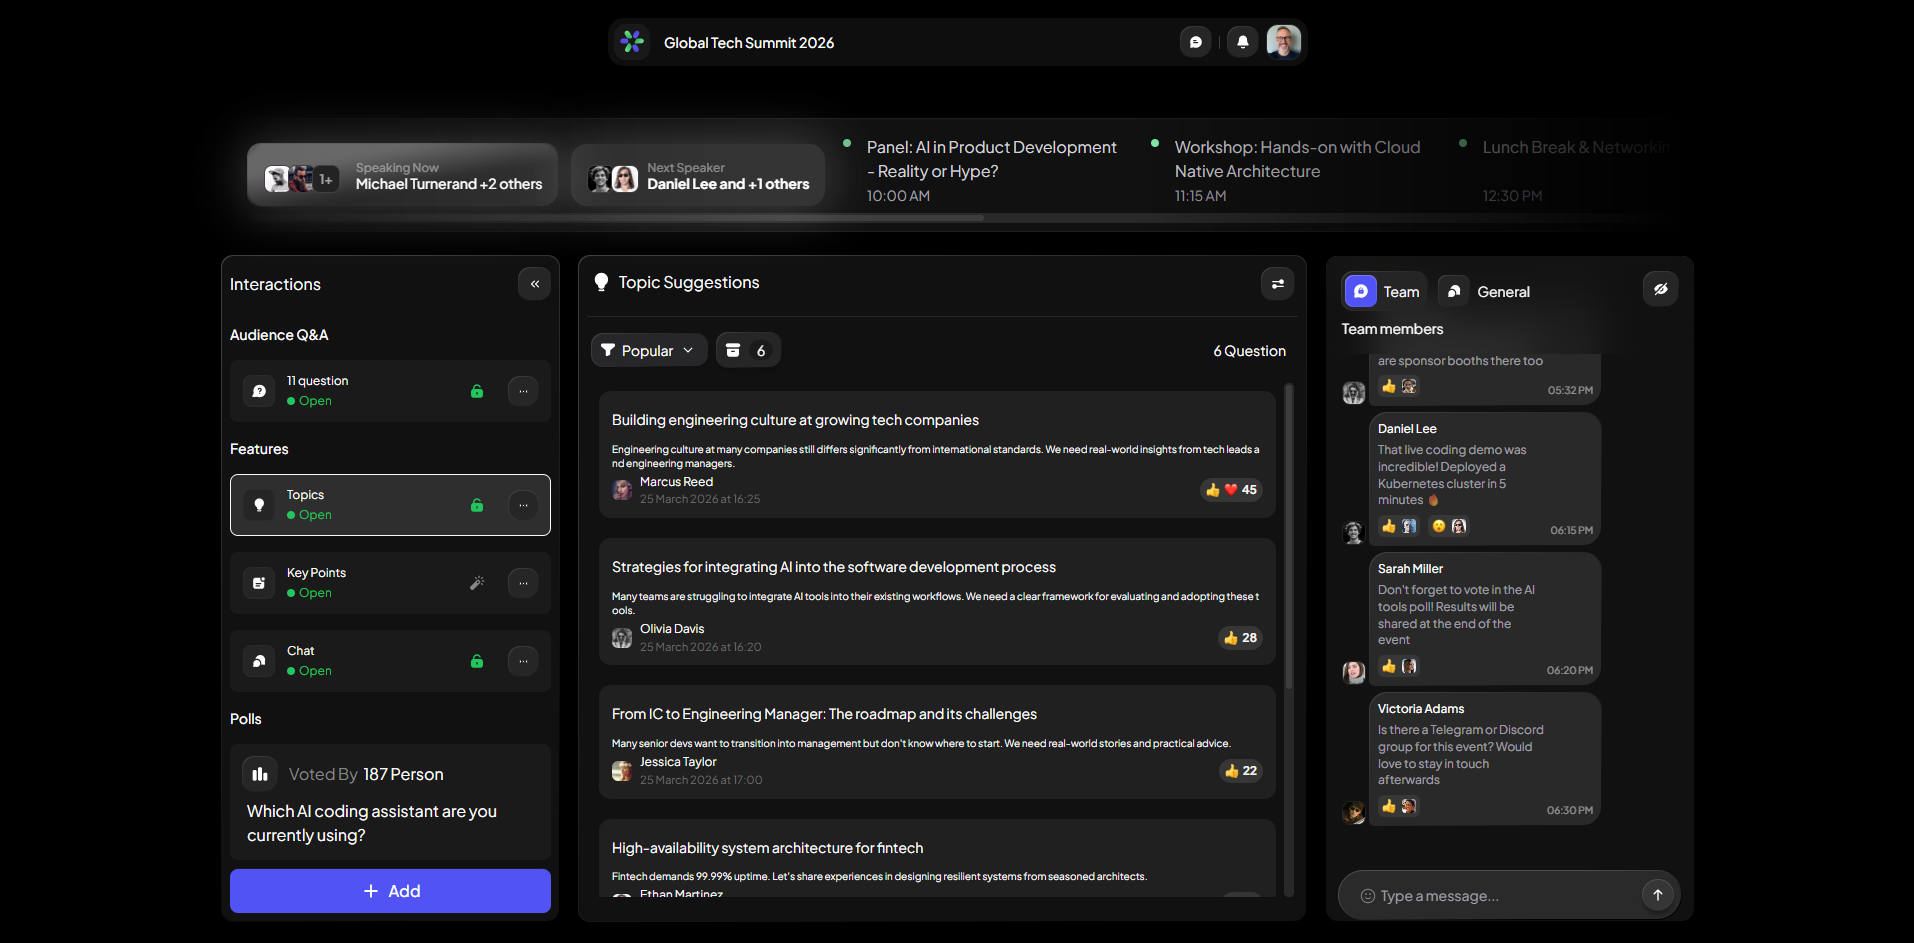Toggle the Topics open lock
The image size is (1914, 943).
click(x=477, y=505)
